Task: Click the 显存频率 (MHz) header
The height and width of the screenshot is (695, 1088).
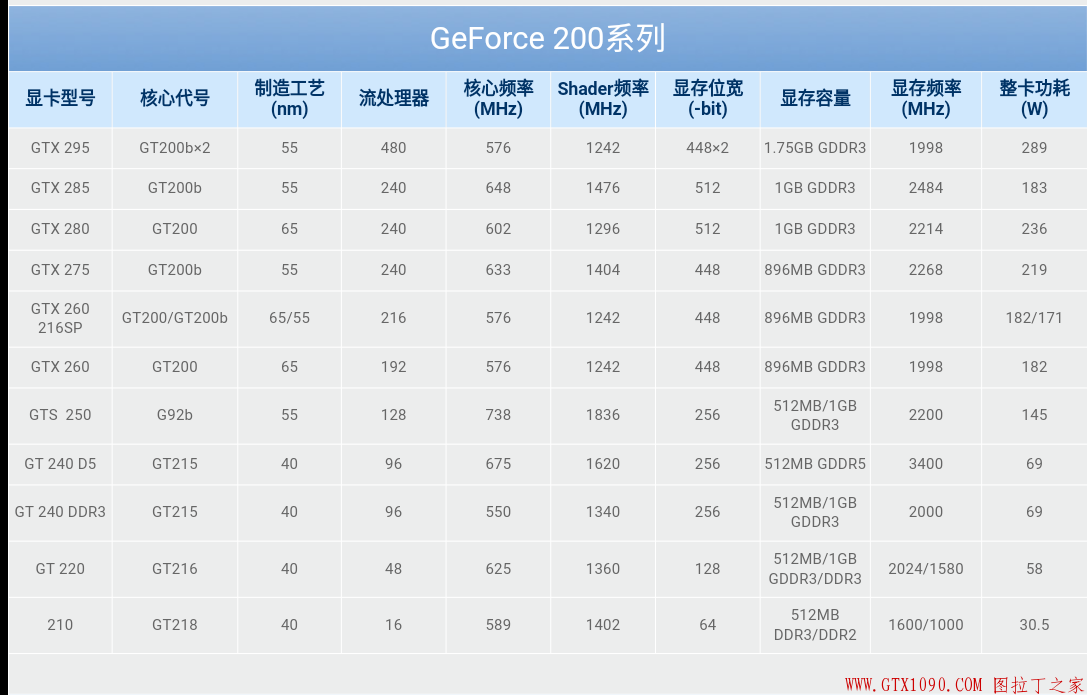Action: point(926,98)
